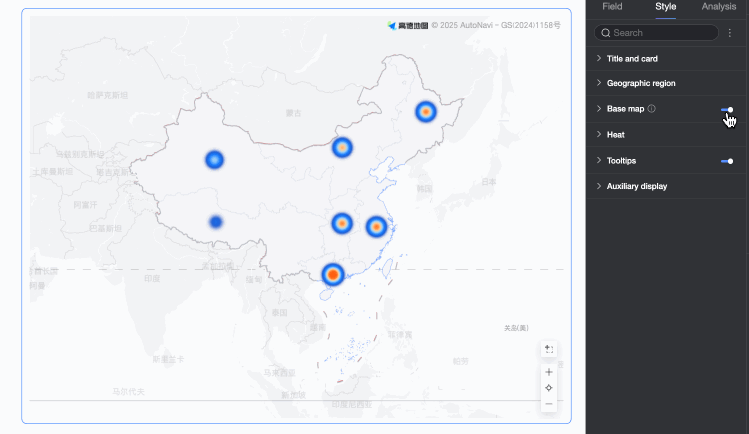The width and height of the screenshot is (749, 434).
Task: Click the blue heat point in Xinjiang
Action: tap(214, 159)
